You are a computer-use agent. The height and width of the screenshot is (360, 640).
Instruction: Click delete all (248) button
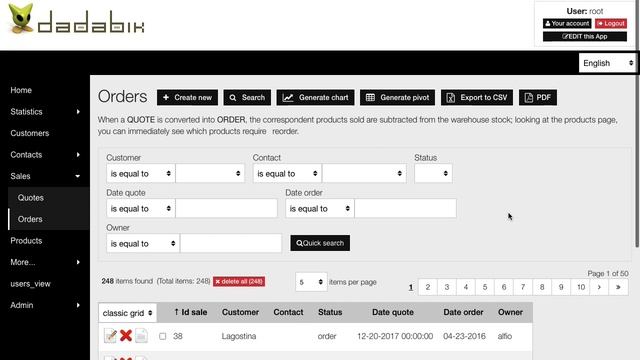239,282
